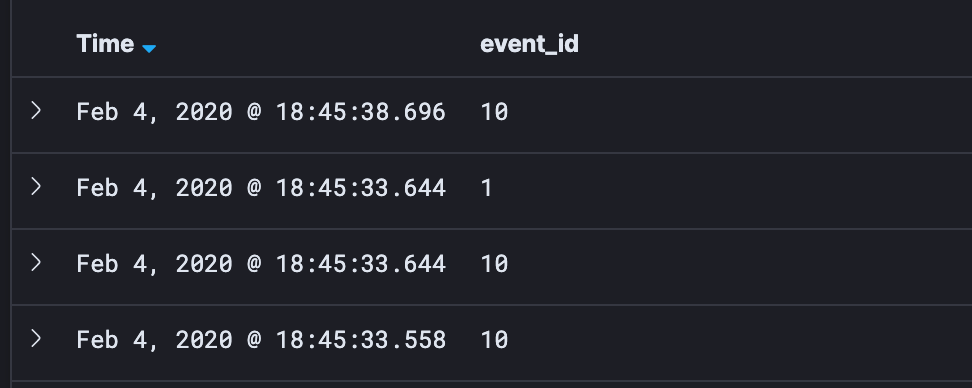This screenshot has width=972, height=388.
Task: Toggle details for 18:45:33.644 event_id 10 row
Action: pos(36,263)
